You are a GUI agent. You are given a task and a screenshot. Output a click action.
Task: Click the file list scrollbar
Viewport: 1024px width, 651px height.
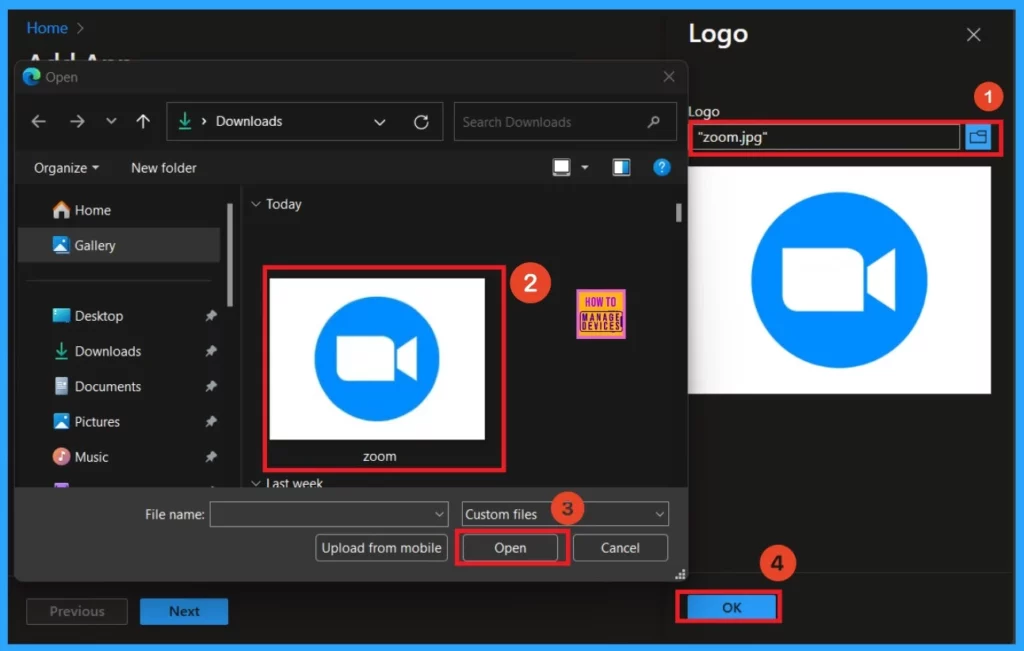679,212
